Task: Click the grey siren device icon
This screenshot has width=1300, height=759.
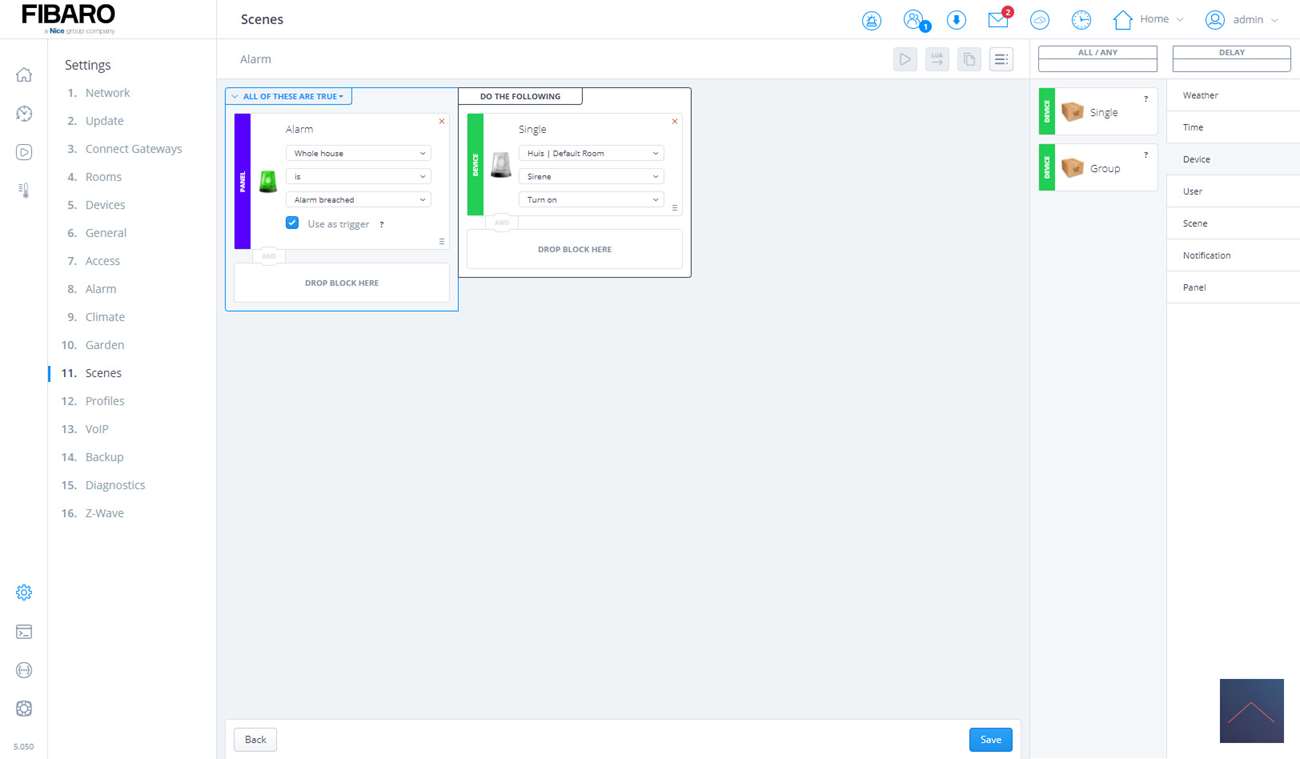Action: 501,165
